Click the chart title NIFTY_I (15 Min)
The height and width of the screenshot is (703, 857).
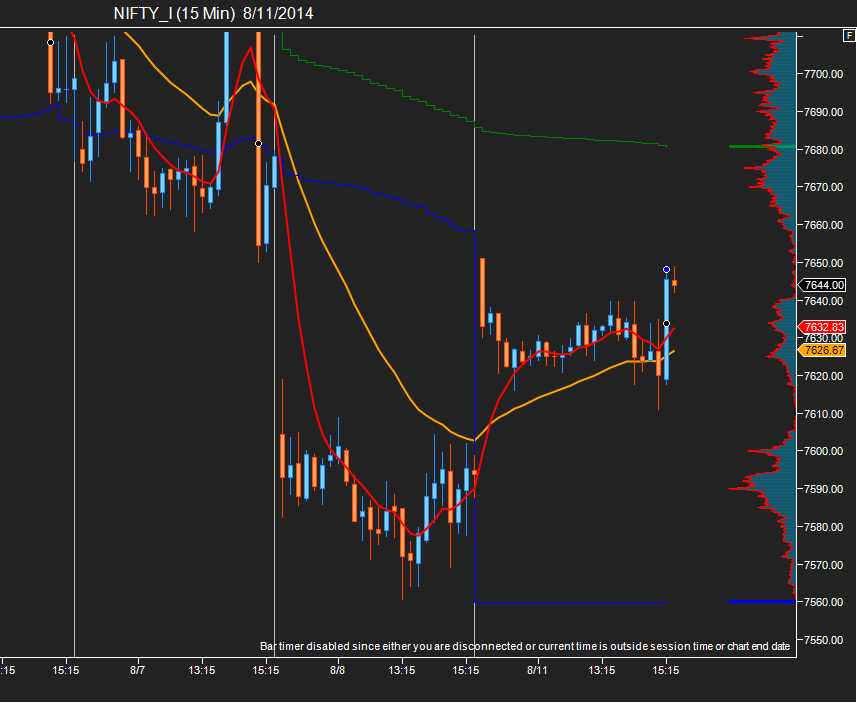click(x=174, y=14)
